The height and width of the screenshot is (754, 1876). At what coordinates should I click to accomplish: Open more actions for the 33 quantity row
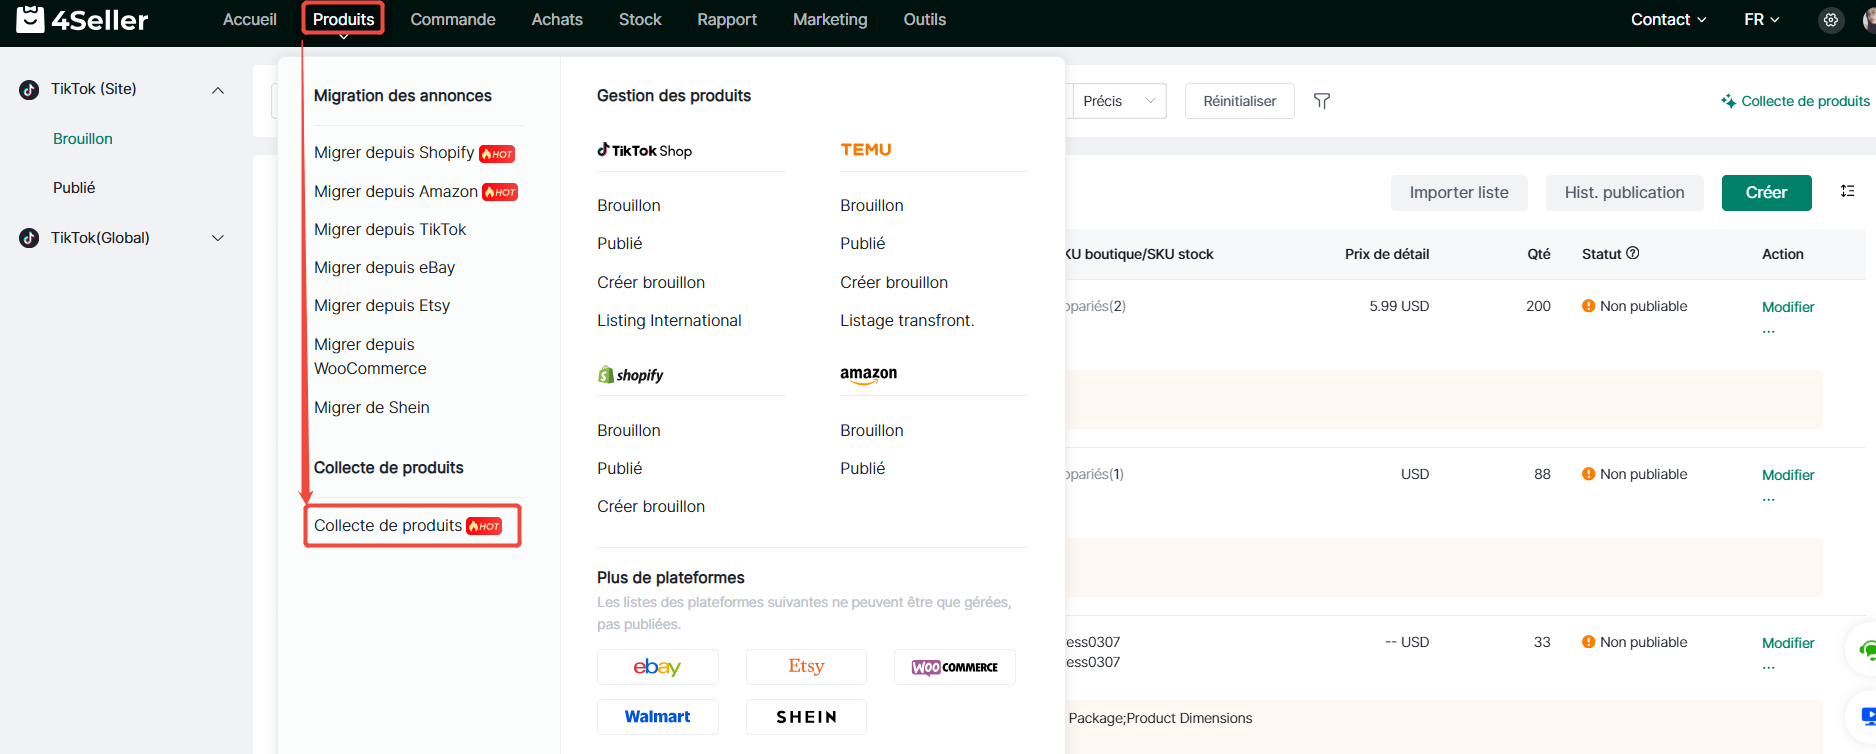click(1769, 667)
